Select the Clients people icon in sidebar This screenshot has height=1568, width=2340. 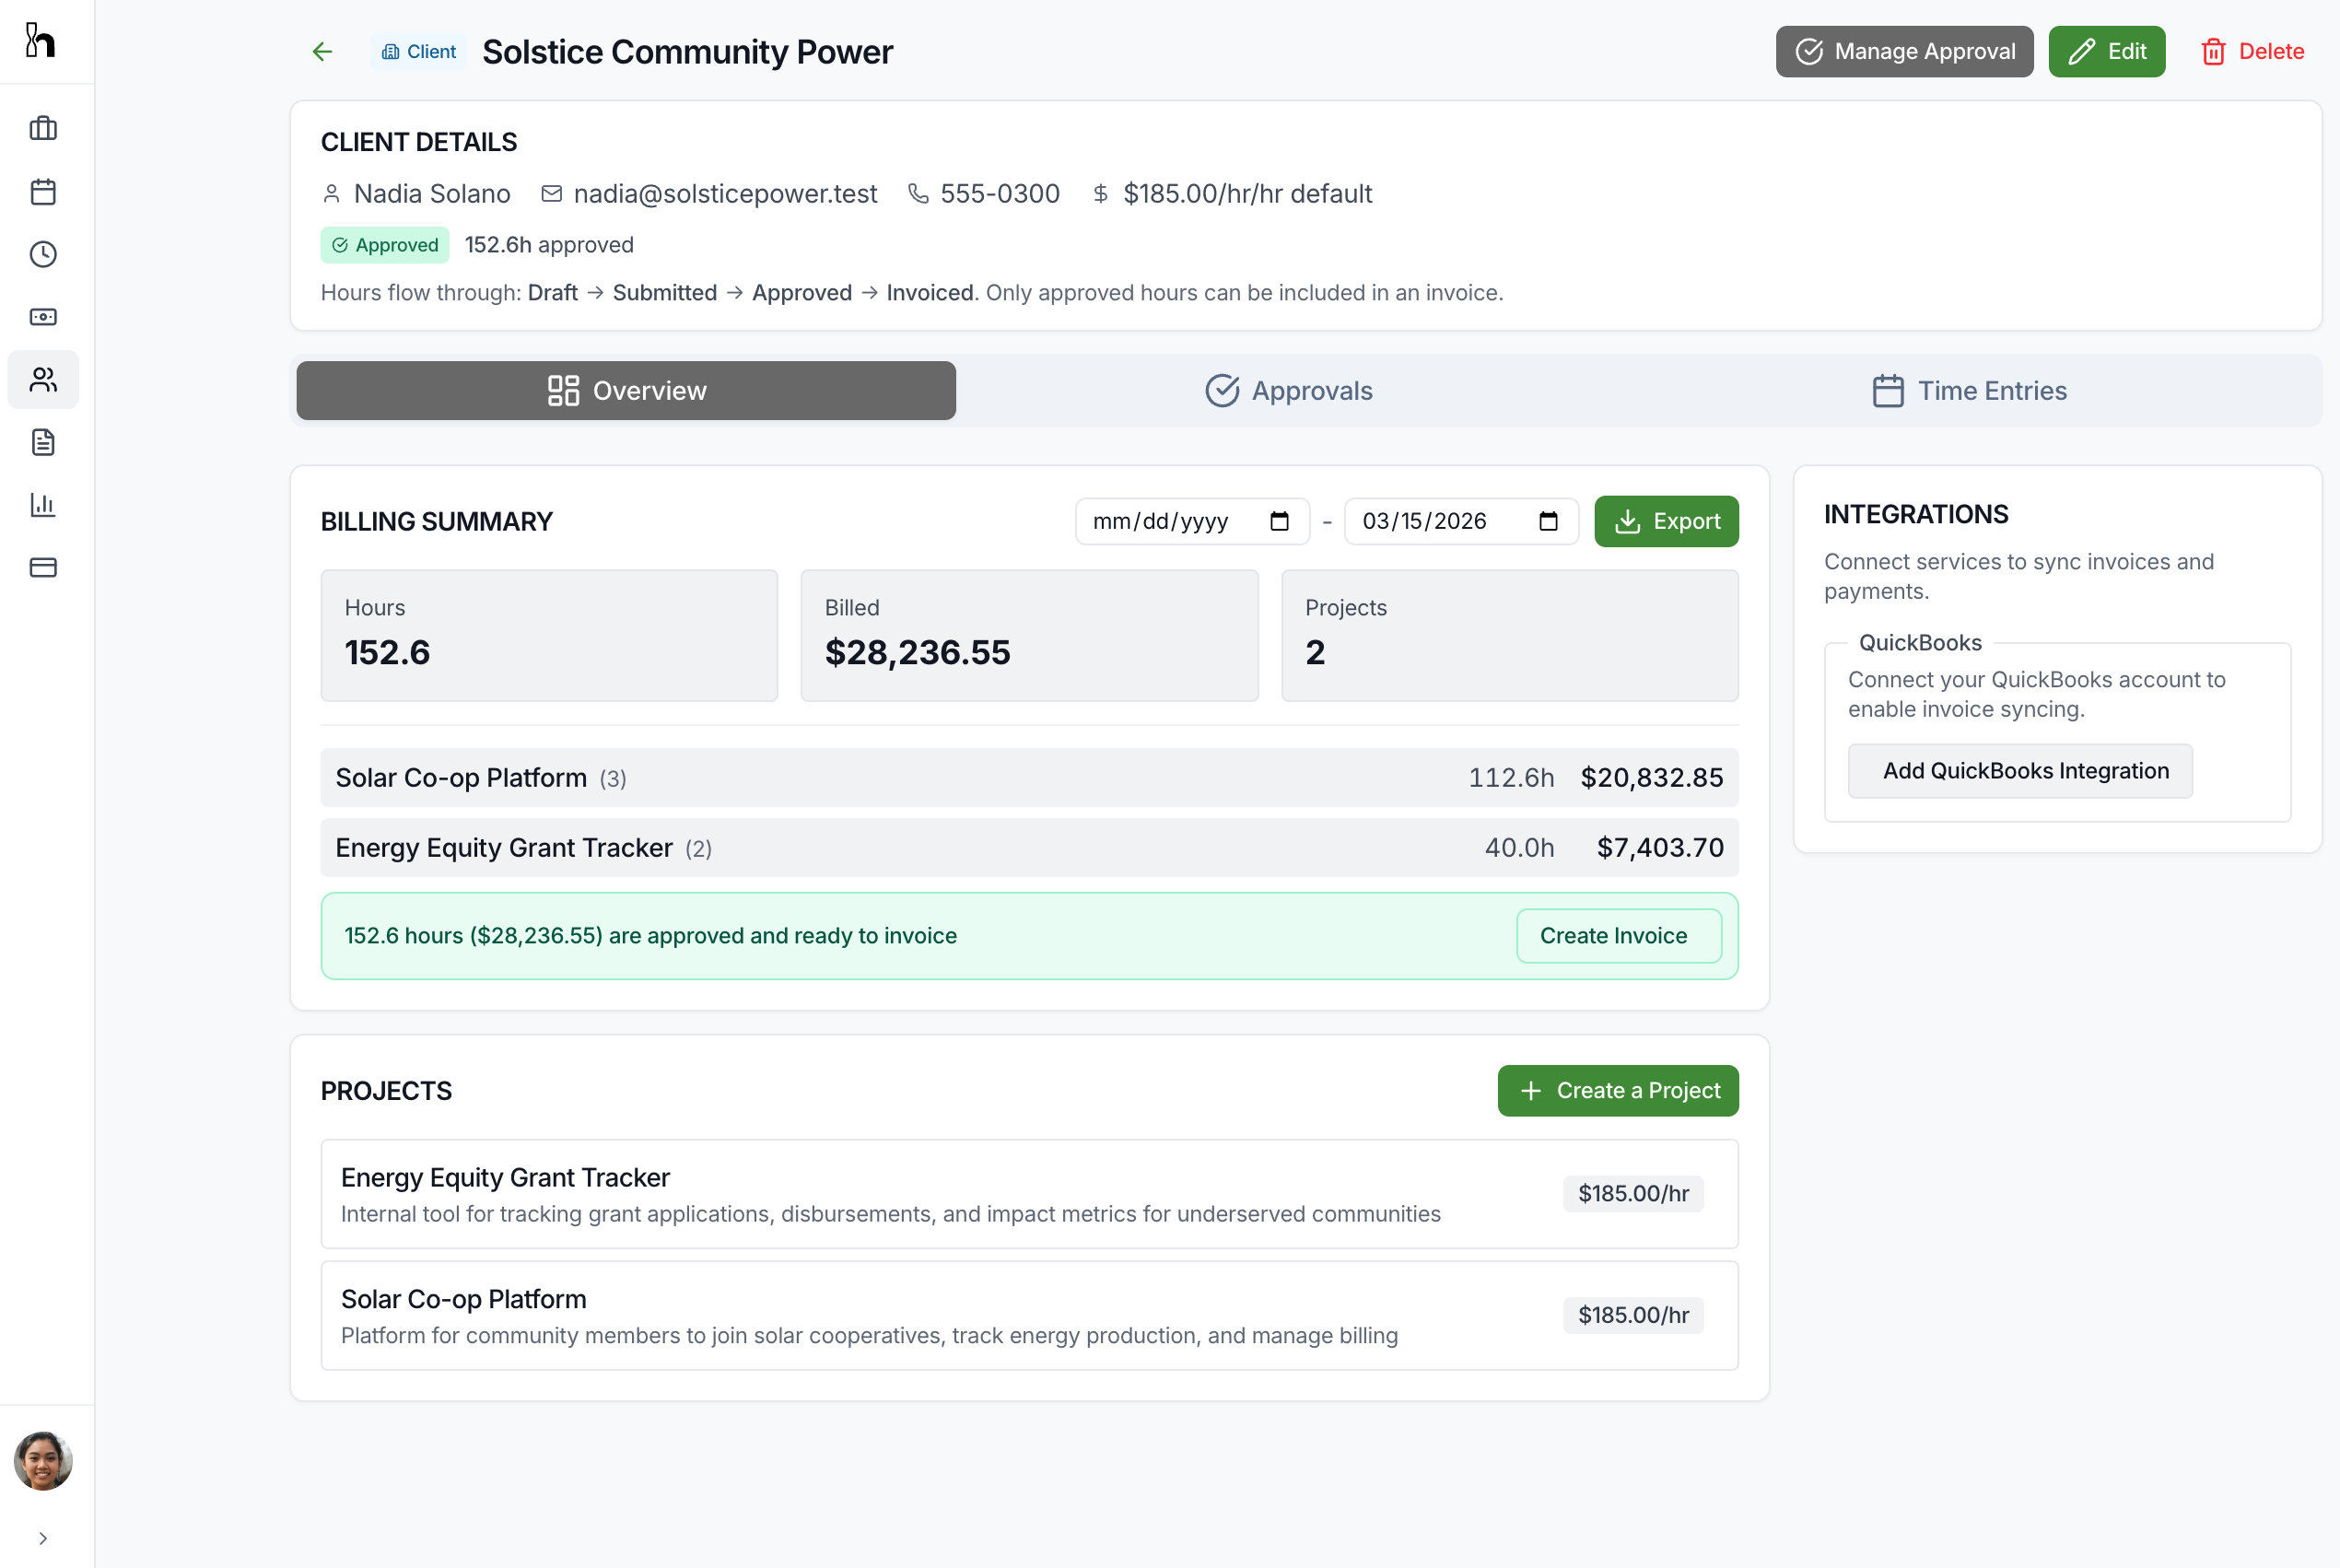(43, 379)
